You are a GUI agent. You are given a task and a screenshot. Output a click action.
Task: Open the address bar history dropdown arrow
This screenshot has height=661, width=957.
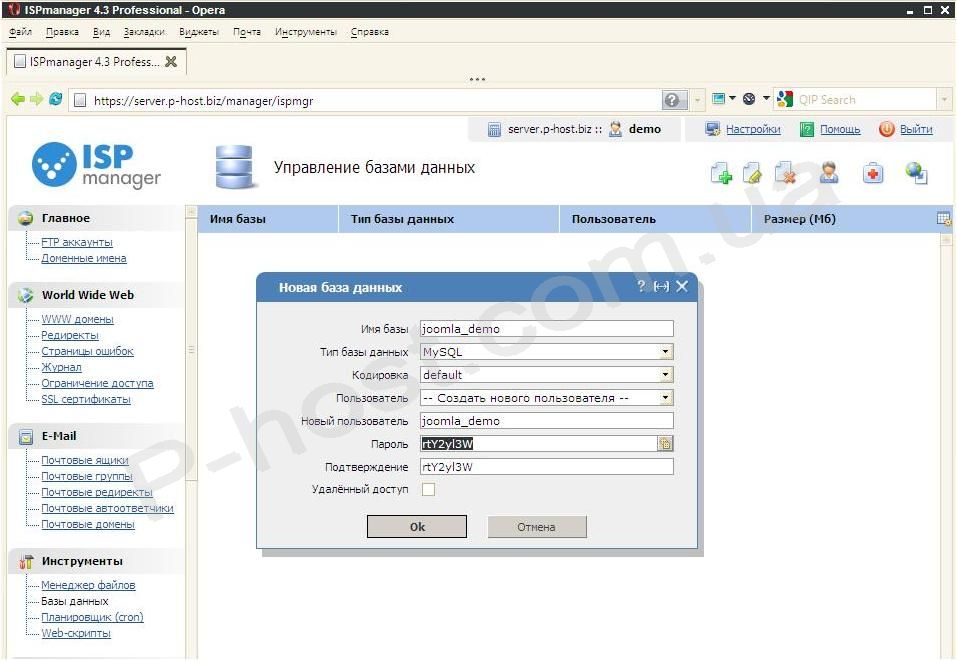(698, 100)
